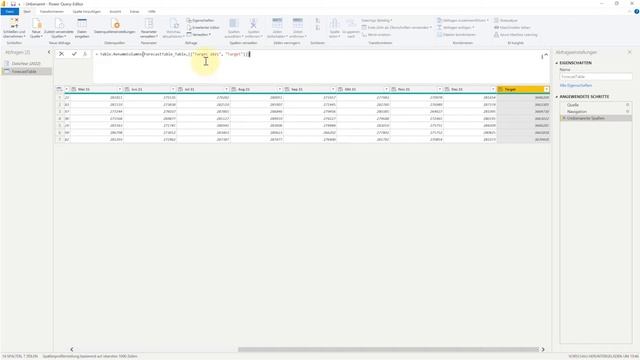Collapse the EIGENSCHAFTEN section
Screen dimensions: 640x360
pos(556,63)
